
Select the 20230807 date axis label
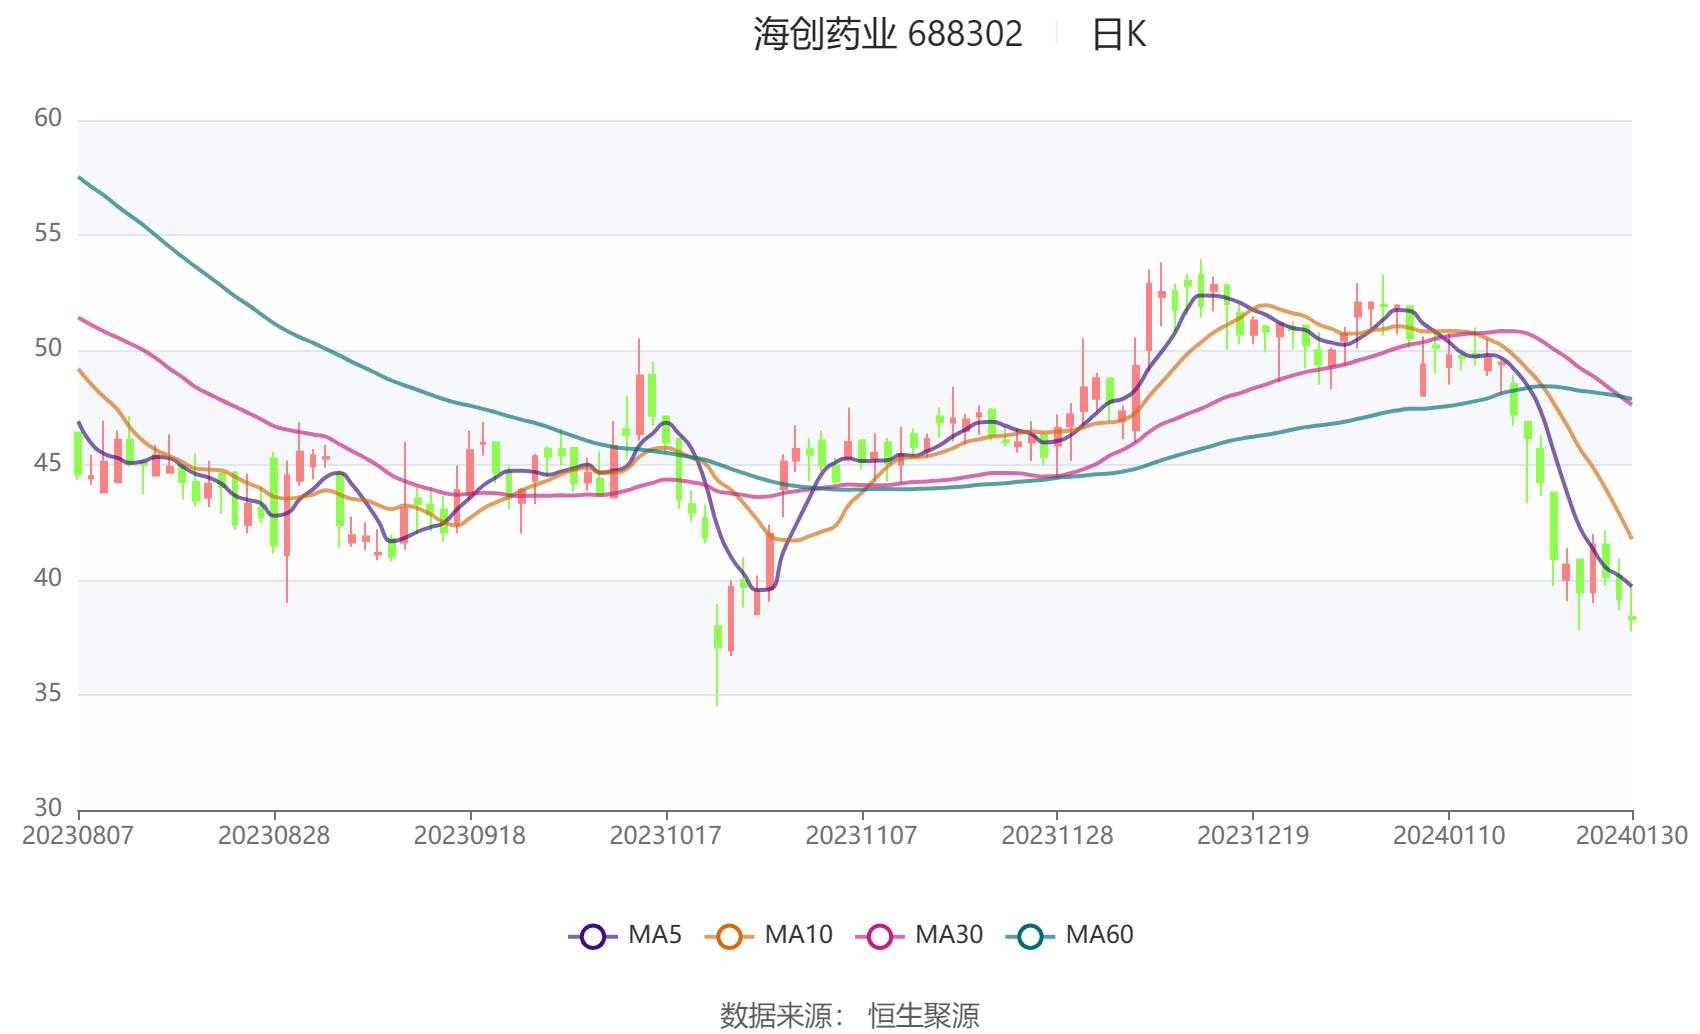tap(78, 836)
